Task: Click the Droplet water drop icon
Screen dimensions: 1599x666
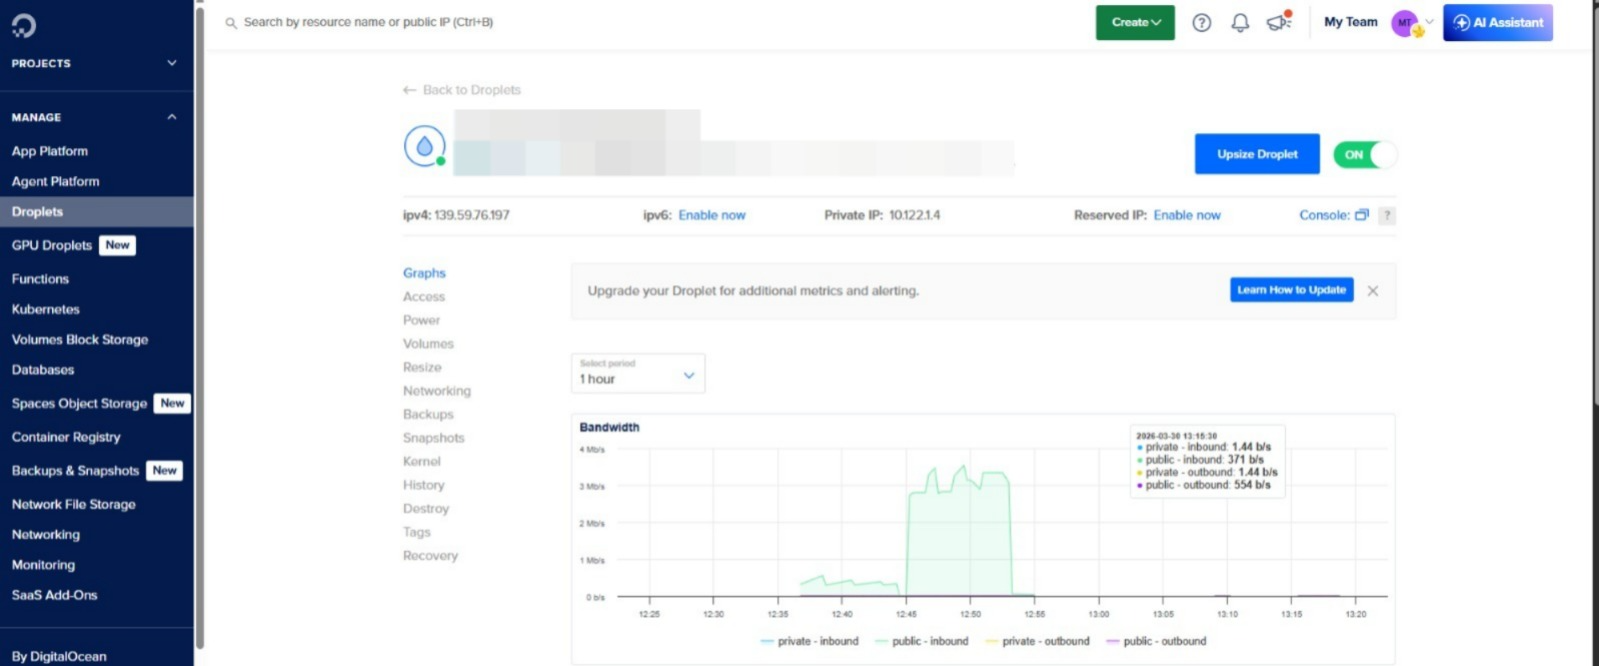Action: [x=424, y=147]
